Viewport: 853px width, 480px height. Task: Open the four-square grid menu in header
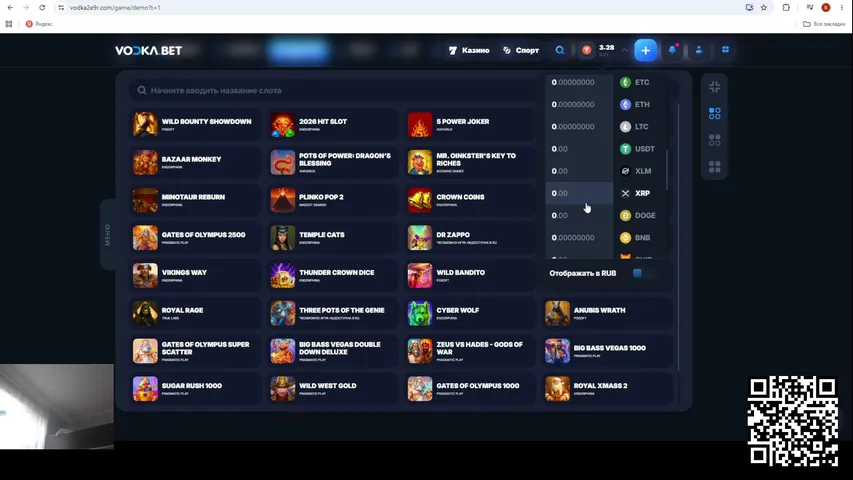pos(725,50)
